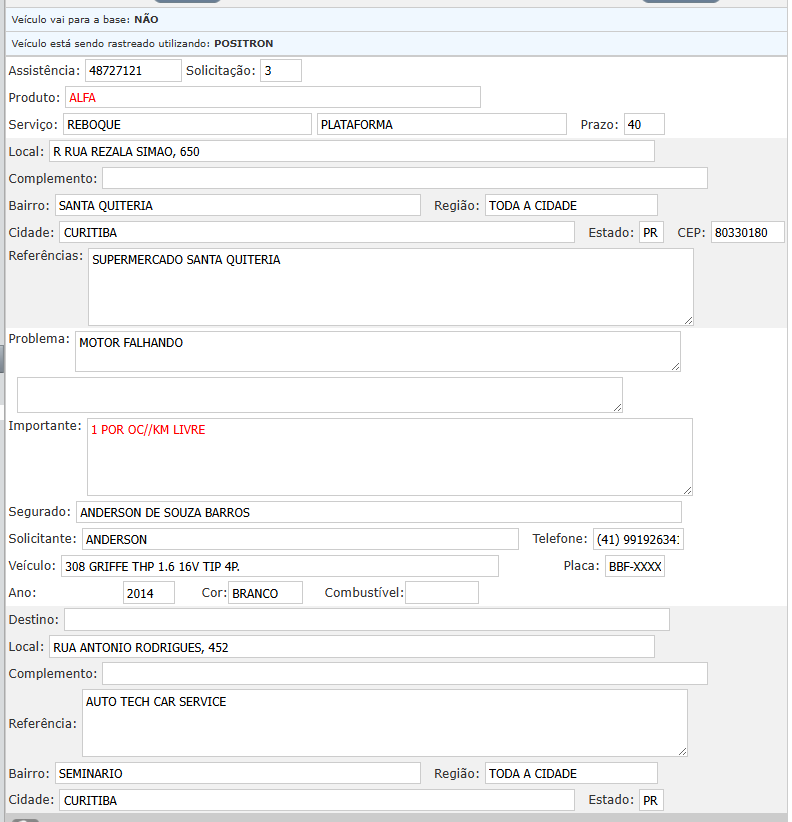Screen dimensions: 792x822
Task: Focus the empty Combustível field
Action: pyautogui.click(x=441, y=593)
